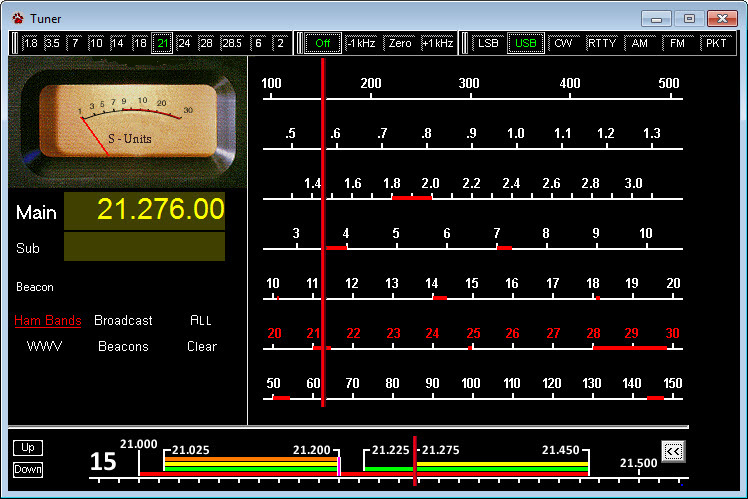Minimize the Tuner window
This screenshot has height=499, width=748.
pos(656,19)
